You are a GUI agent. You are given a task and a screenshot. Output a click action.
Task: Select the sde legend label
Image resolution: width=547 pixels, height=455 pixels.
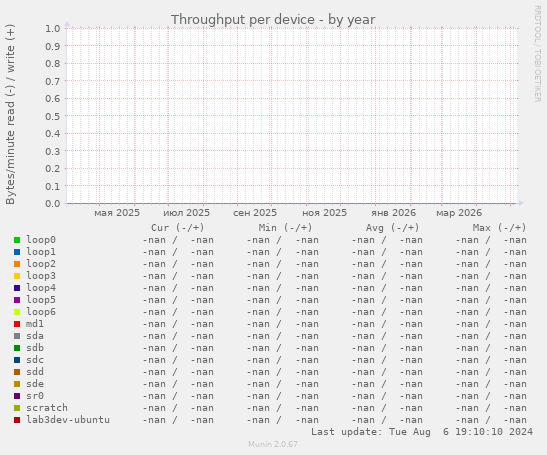(x=35, y=384)
